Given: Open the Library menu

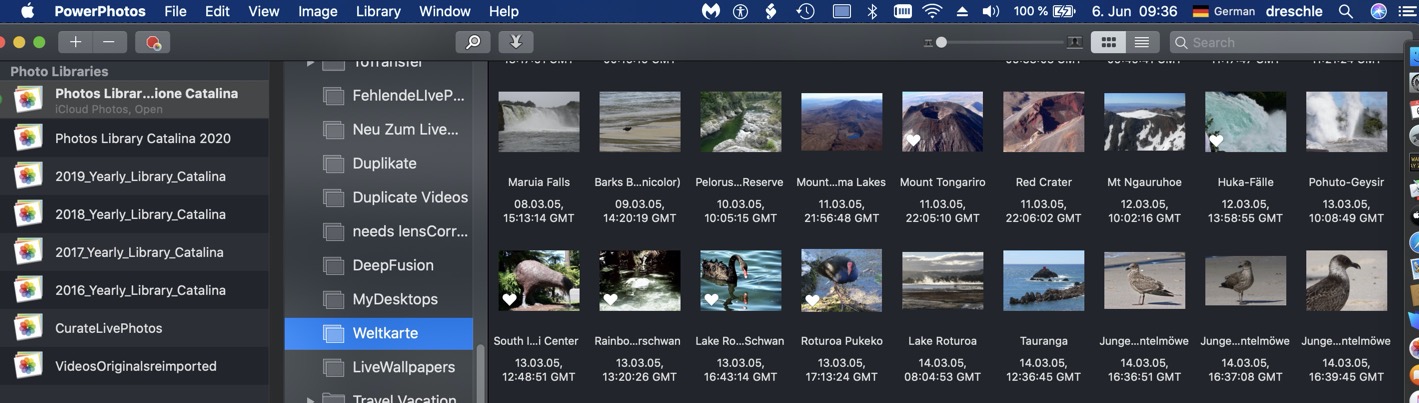Looking at the screenshot, I should (x=378, y=12).
